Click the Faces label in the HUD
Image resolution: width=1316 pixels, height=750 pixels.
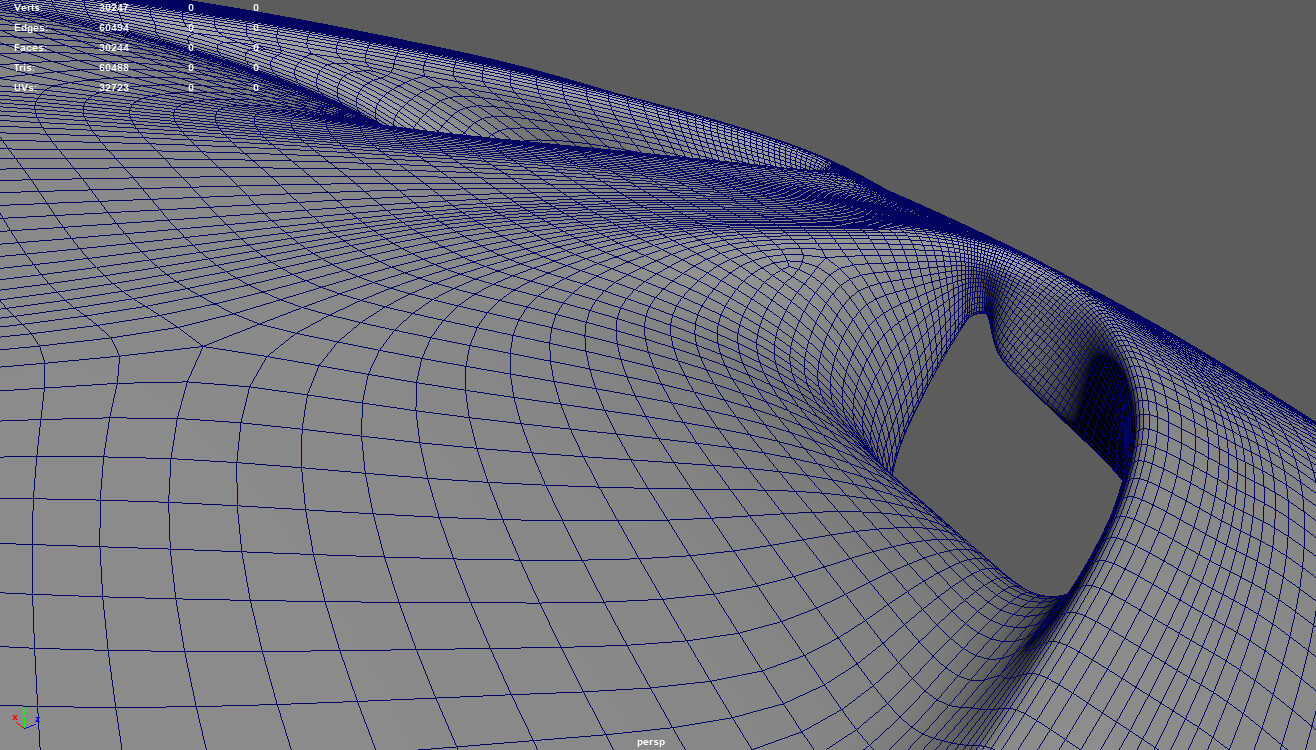[x=30, y=48]
